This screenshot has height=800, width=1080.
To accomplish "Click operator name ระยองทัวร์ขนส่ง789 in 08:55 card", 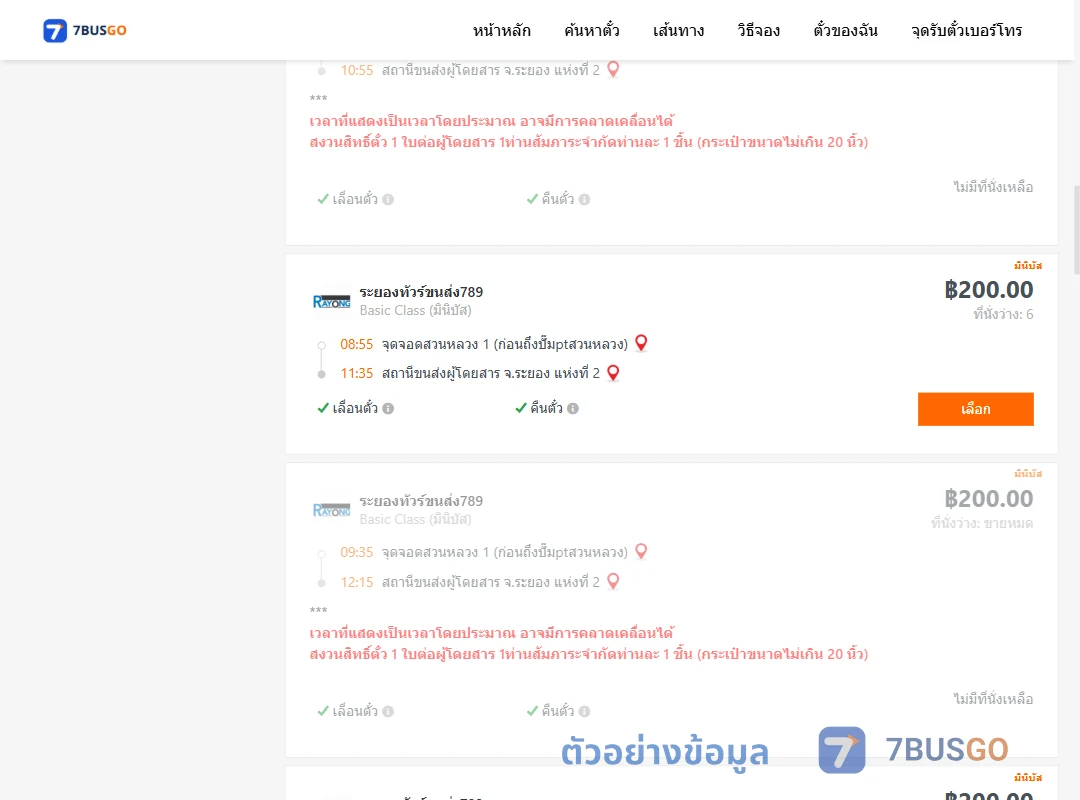I will point(421,292).
